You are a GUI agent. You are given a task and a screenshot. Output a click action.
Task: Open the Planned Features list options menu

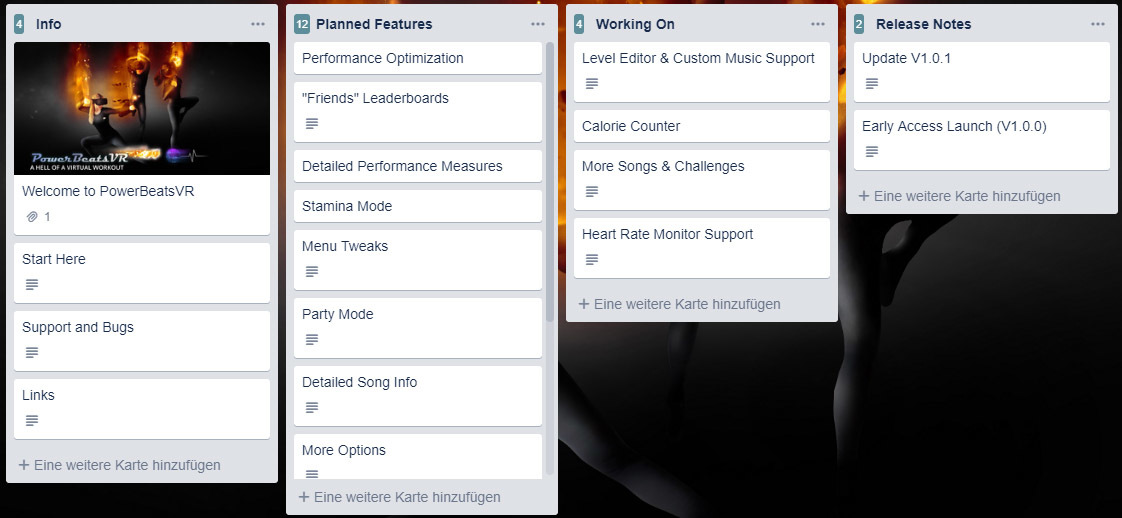[x=538, y=24]
